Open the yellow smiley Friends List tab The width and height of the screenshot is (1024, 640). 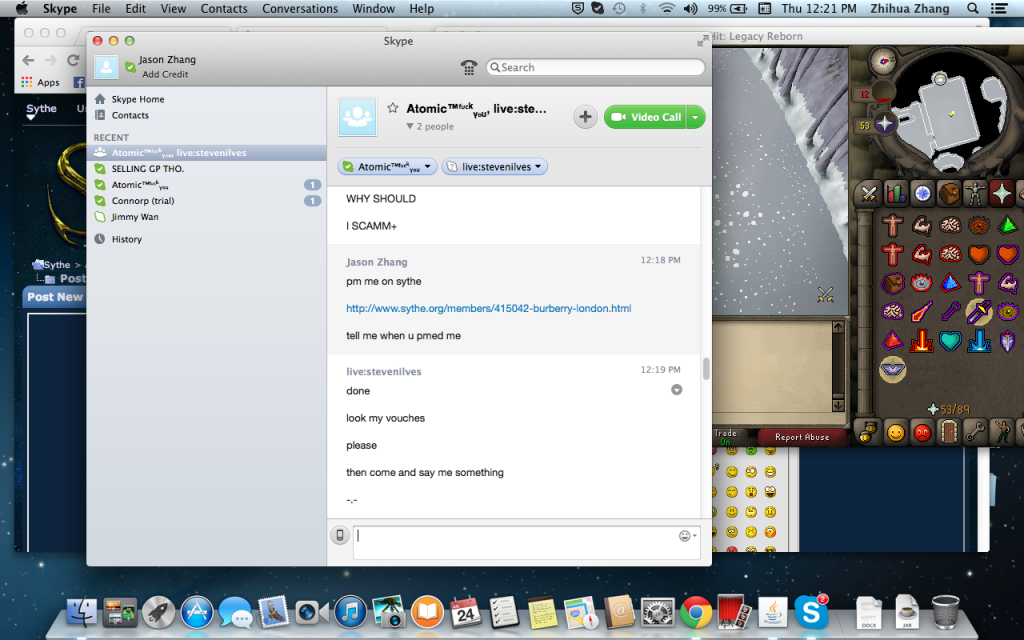click(896, 433)
